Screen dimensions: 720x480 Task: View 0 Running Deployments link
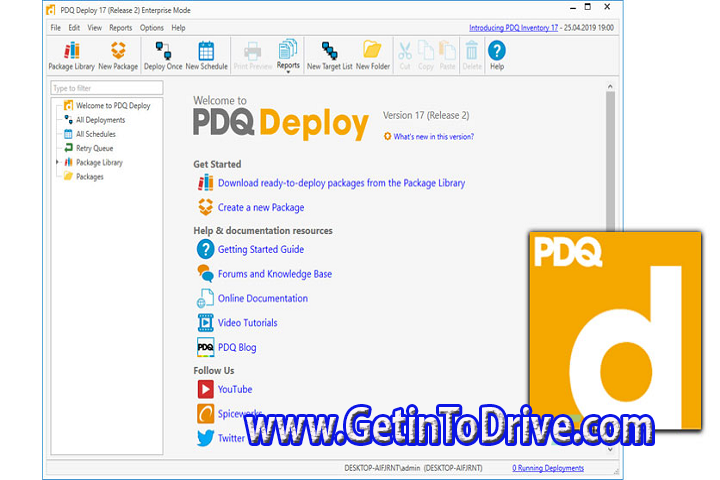tap(548, 468)
